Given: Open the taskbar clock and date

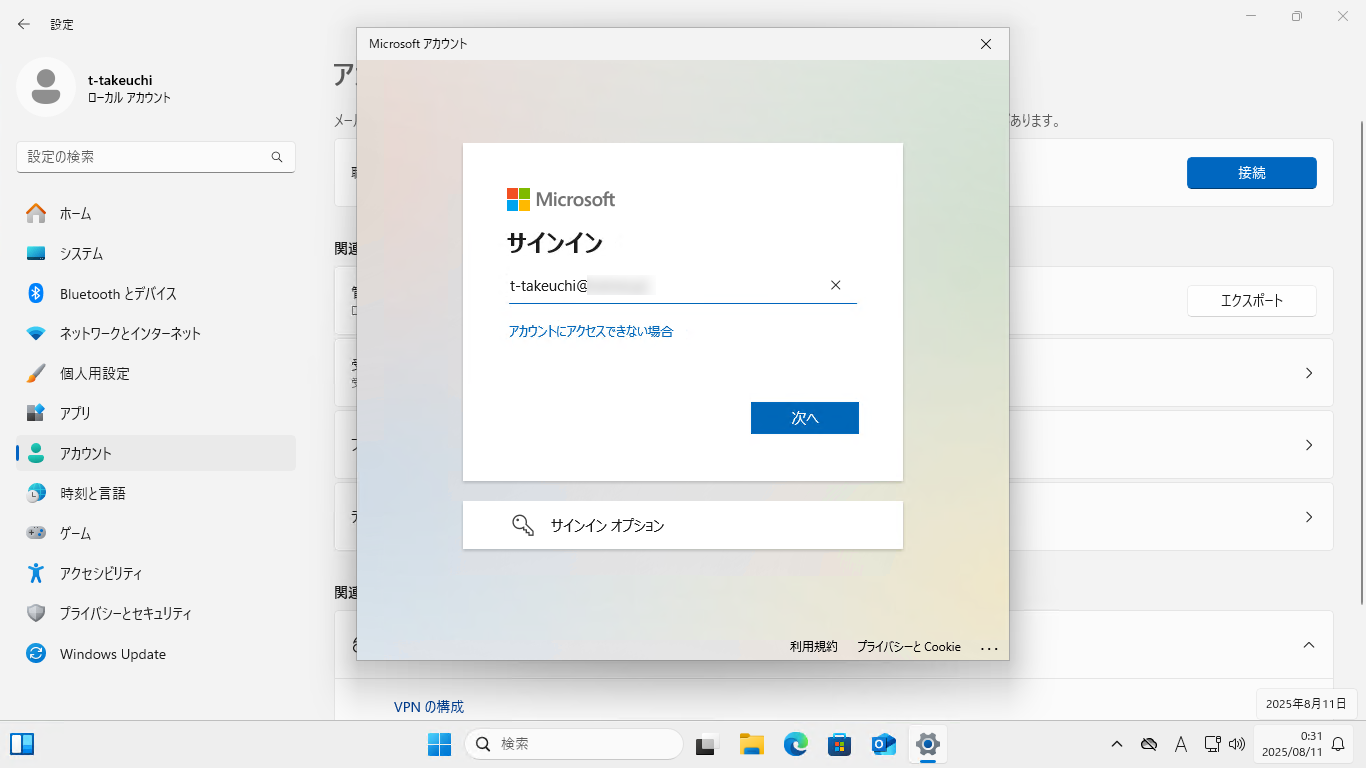Looking at the screenshot, I should point(1292,744).
